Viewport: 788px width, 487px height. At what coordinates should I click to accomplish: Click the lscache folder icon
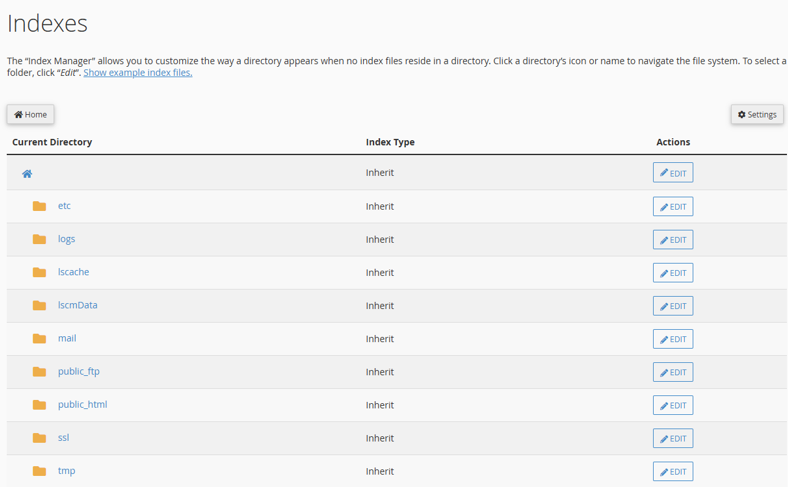point(39,272)
